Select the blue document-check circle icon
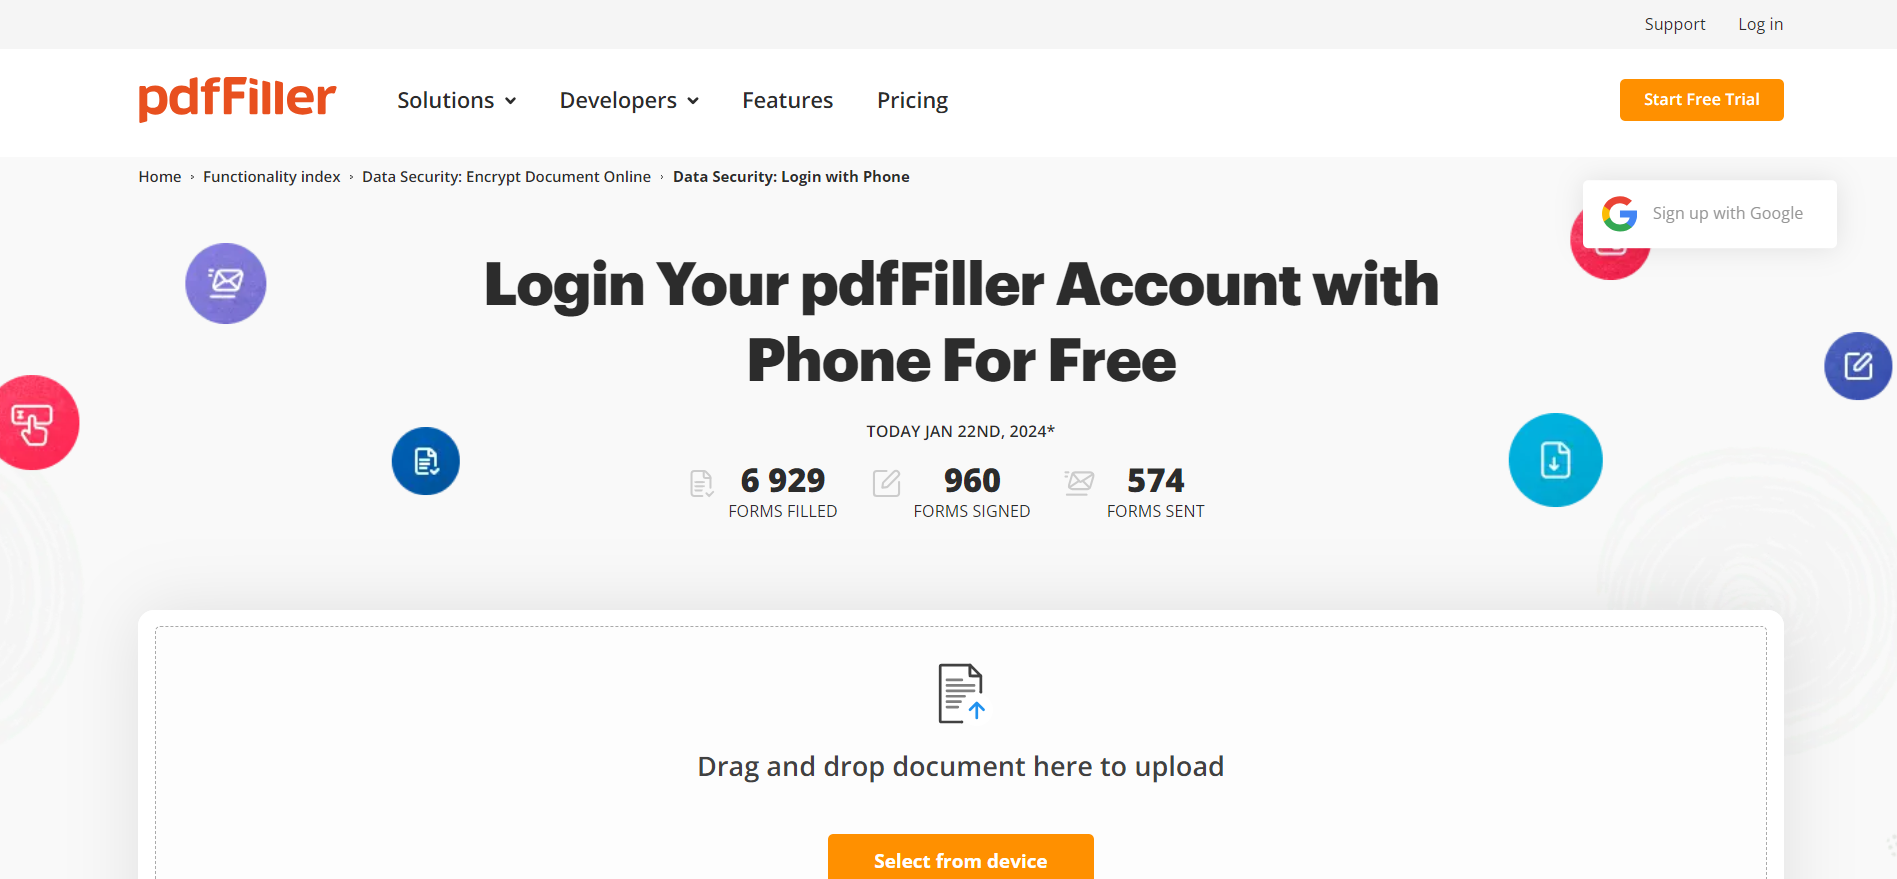1897x879 pixels. click(425, 460)
